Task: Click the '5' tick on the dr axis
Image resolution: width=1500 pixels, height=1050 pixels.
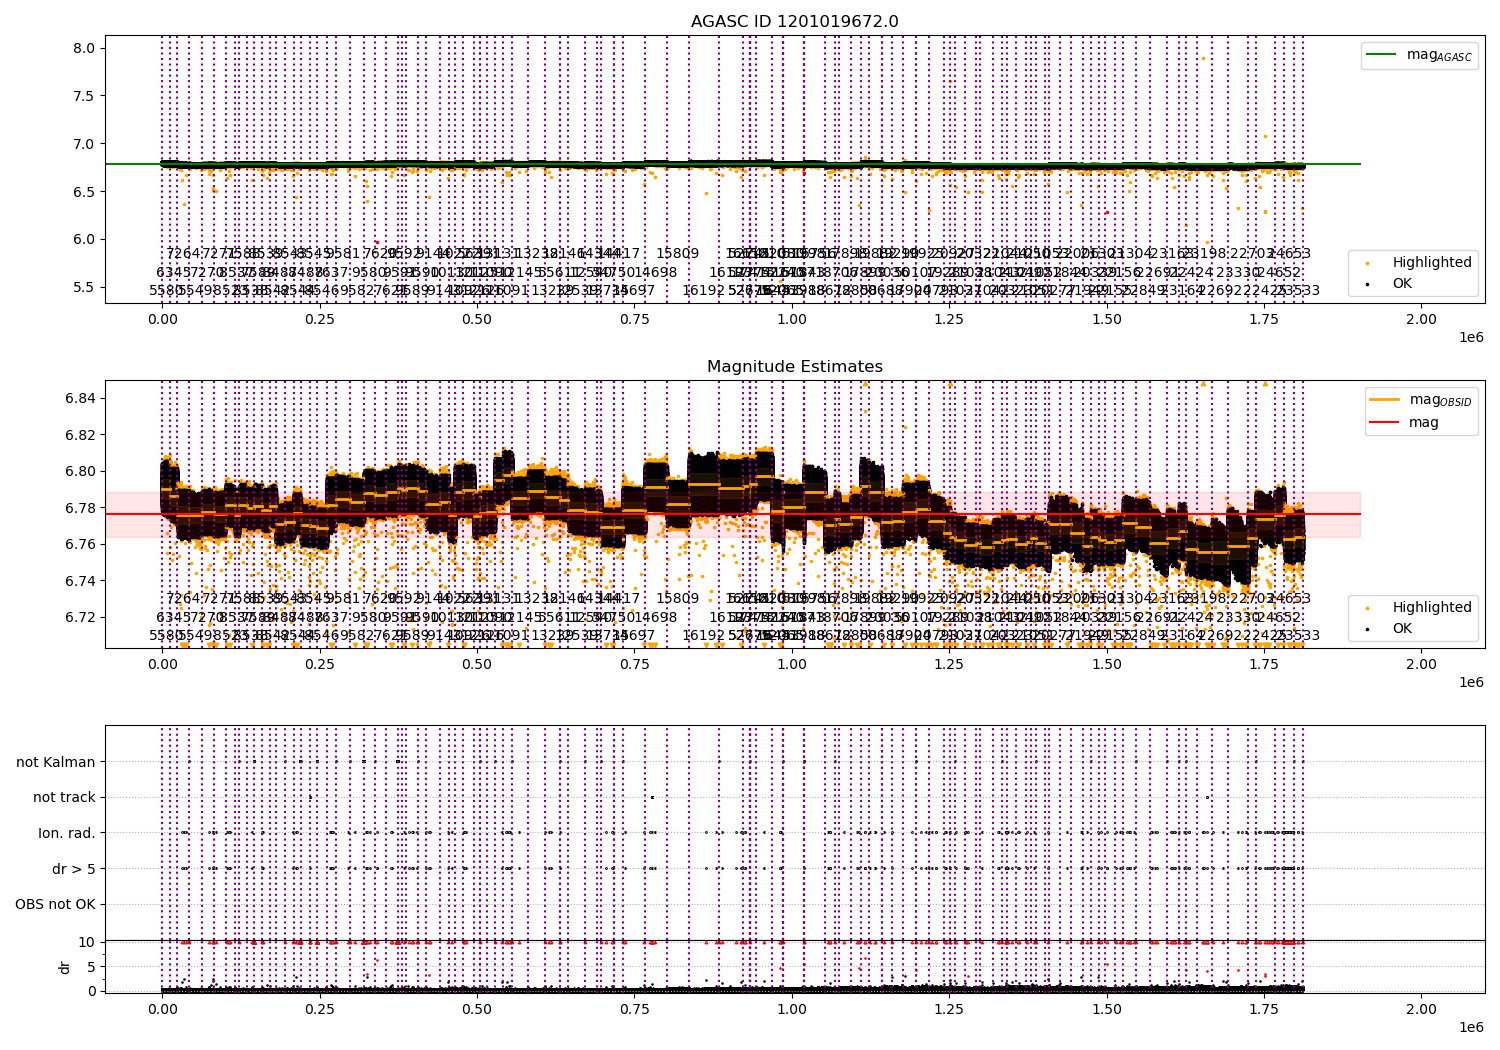Action: click(x=91, y=966)
